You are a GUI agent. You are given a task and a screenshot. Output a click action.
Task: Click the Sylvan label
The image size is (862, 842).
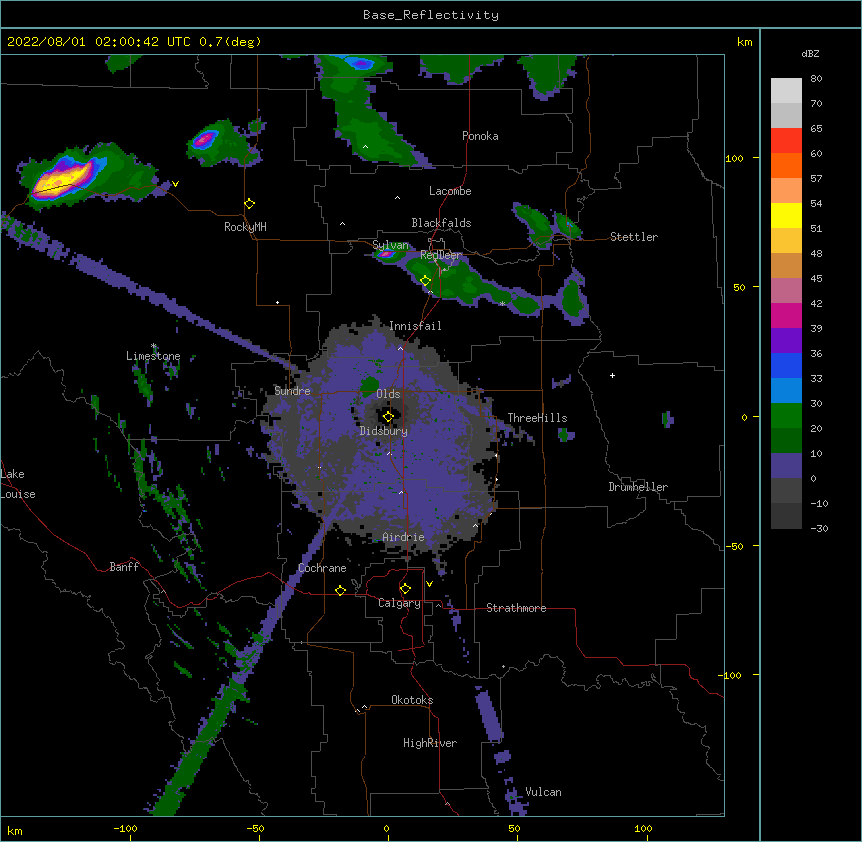click(x=390, y=245)
